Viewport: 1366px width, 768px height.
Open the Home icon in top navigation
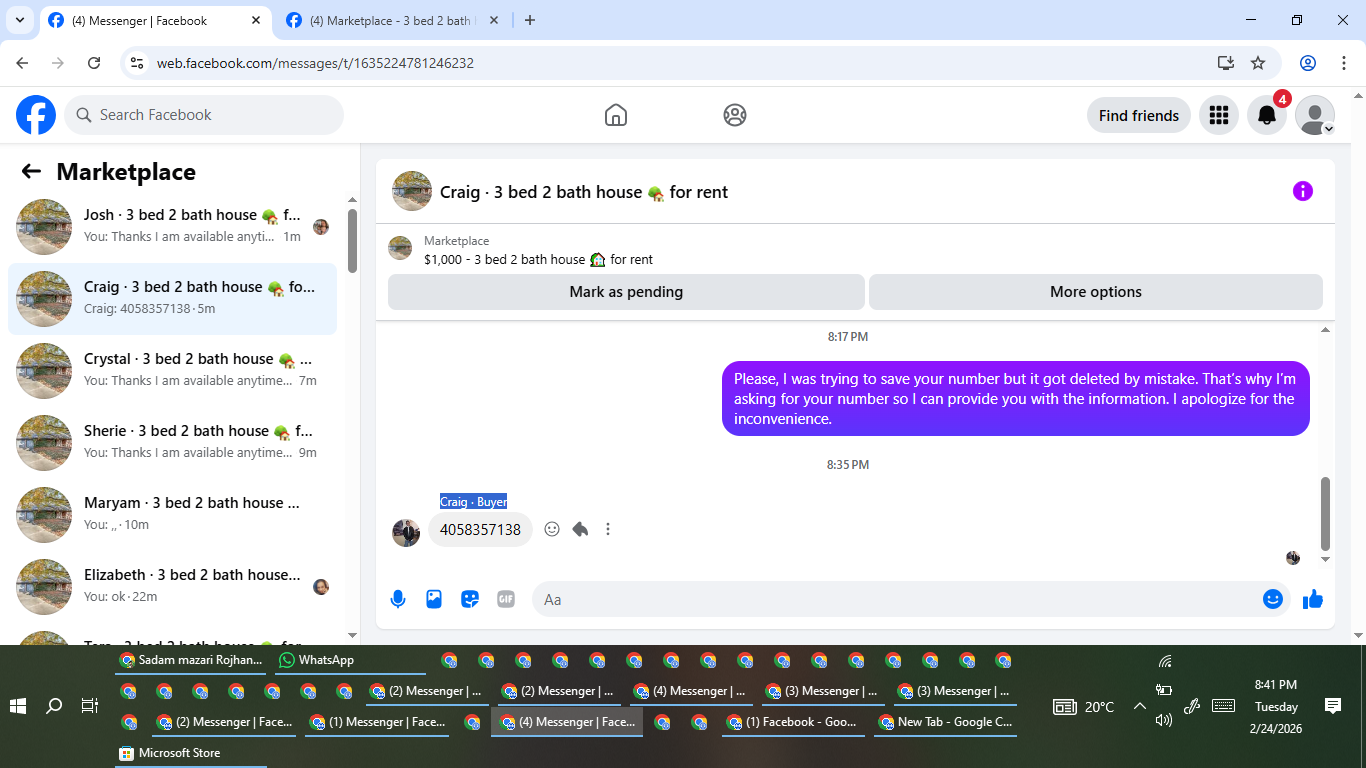point(616,115)
